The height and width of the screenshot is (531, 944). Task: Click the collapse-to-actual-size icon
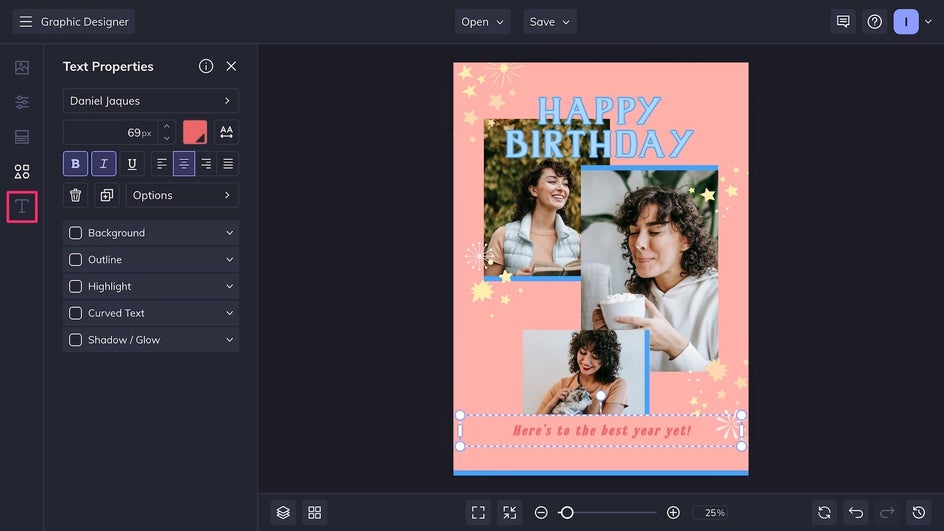(510, 512)
